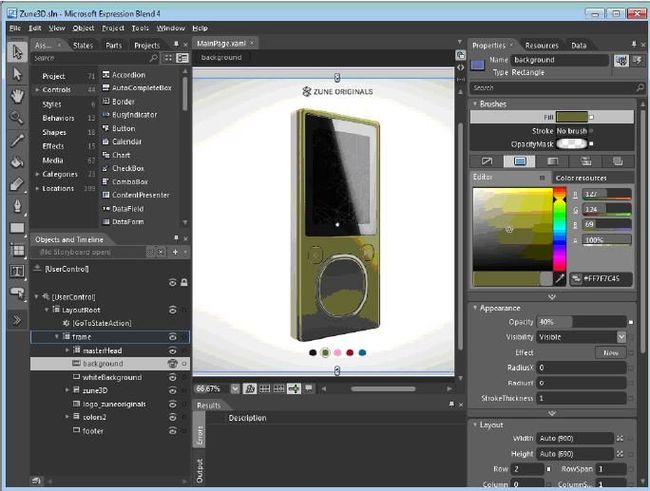Open the Color resources tab
This screenshot has height=491, width=650.
pyautogui.click(x=581, y=178)
